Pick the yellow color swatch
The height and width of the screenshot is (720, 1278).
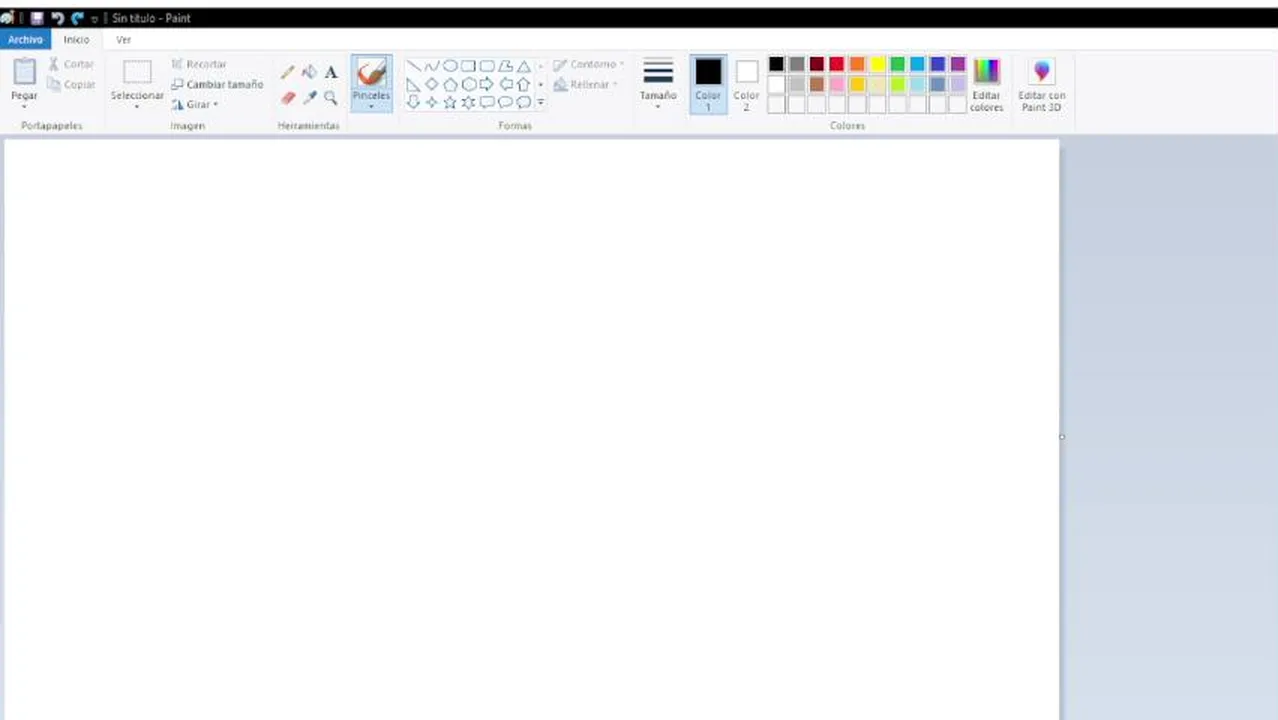coord(877,64)
